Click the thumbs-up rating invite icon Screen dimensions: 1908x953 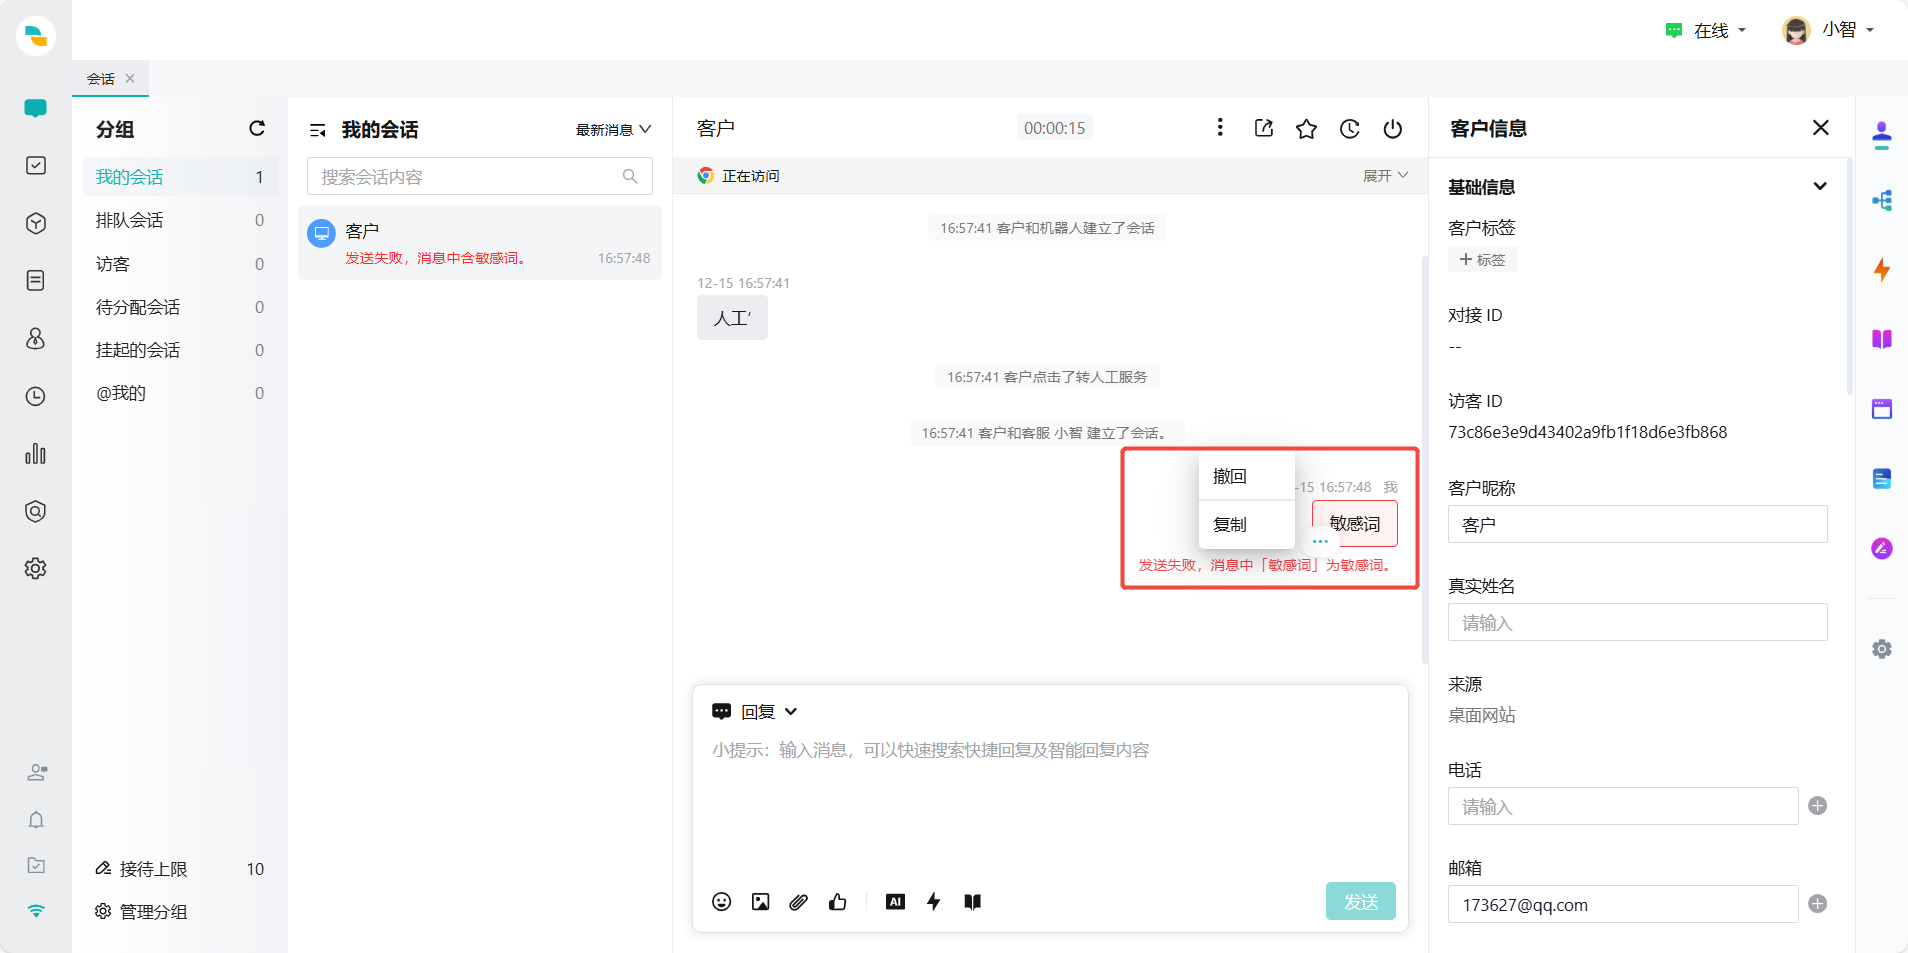click(838, 902)
